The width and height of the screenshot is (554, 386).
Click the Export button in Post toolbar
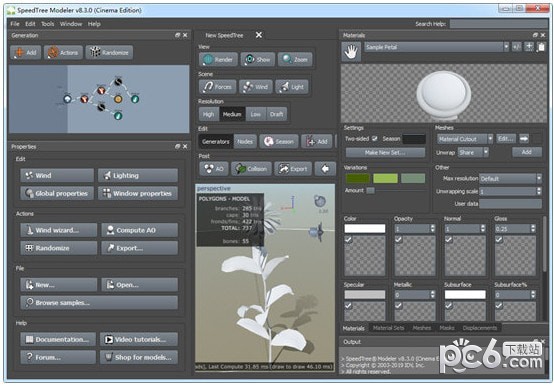(x=293, y=169)
